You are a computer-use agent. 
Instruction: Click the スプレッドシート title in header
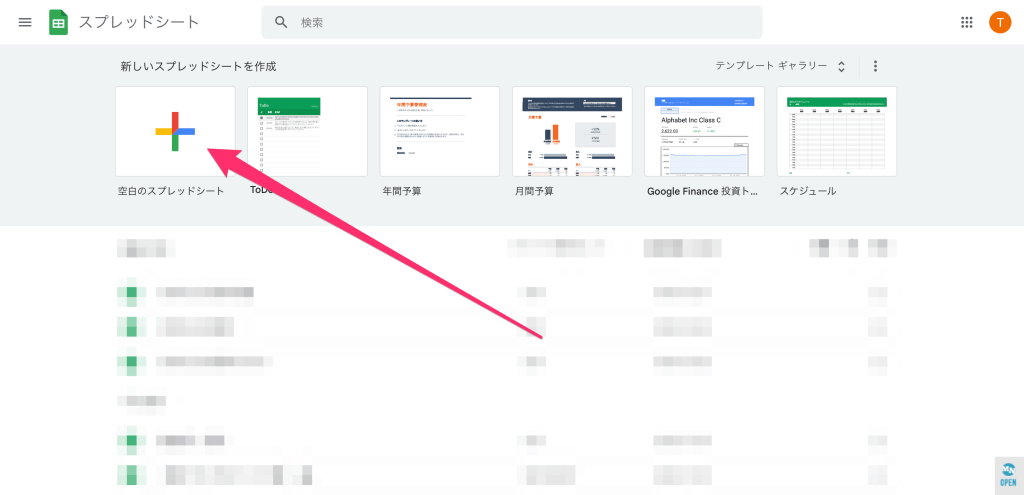click(139, 22)
